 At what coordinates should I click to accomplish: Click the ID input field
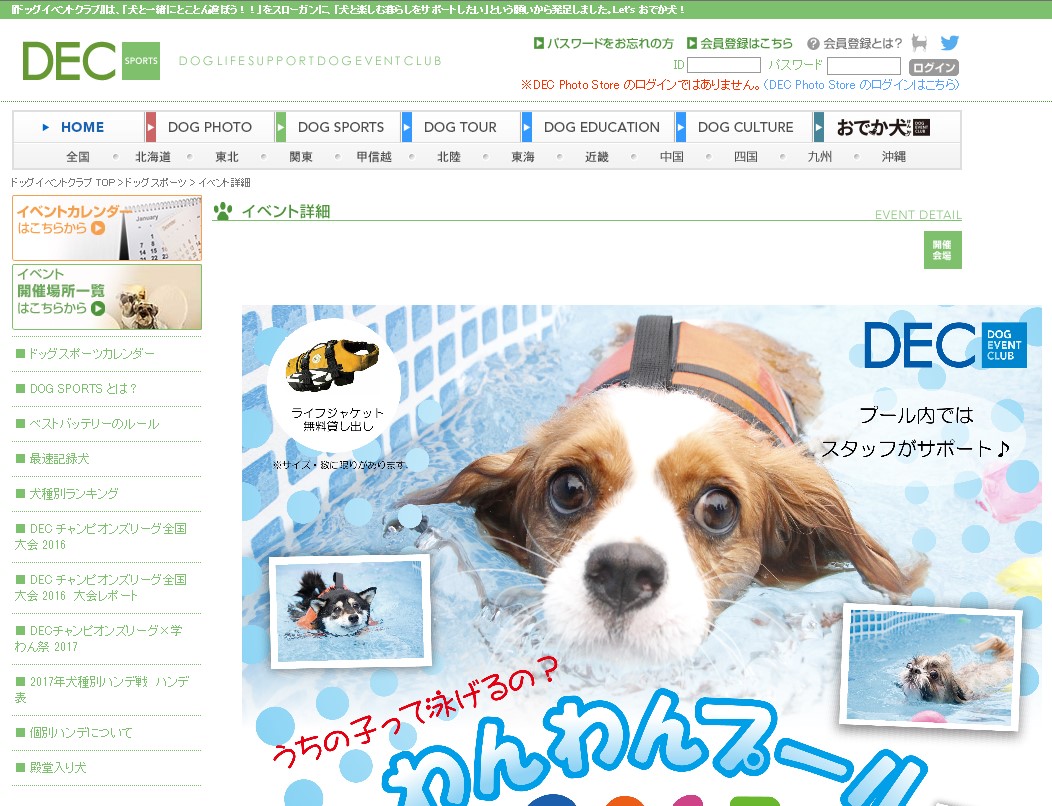tap(724, 65)
